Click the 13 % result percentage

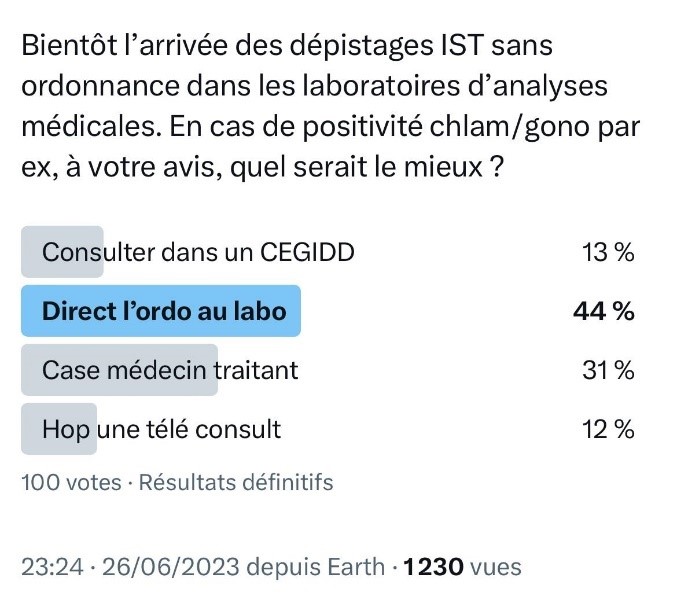pos(607,252)
